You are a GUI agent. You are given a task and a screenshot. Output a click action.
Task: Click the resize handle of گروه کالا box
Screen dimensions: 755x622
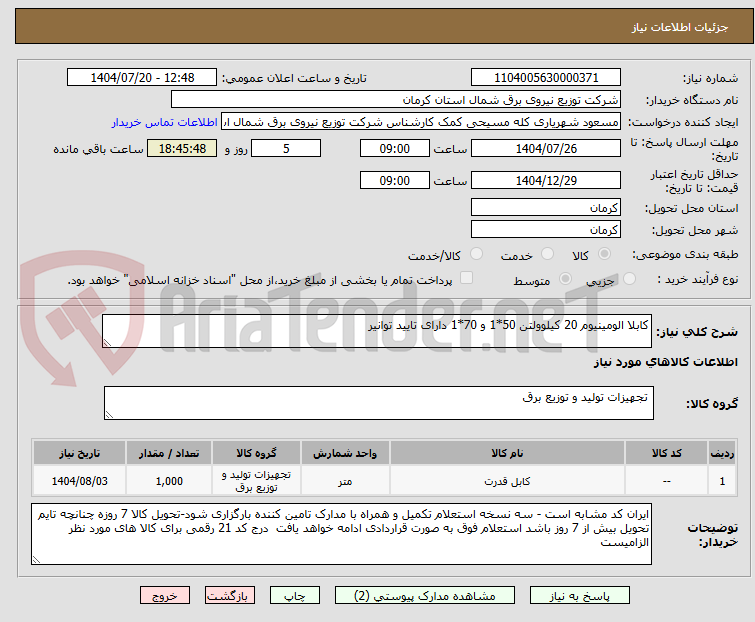tap(109, 415)
